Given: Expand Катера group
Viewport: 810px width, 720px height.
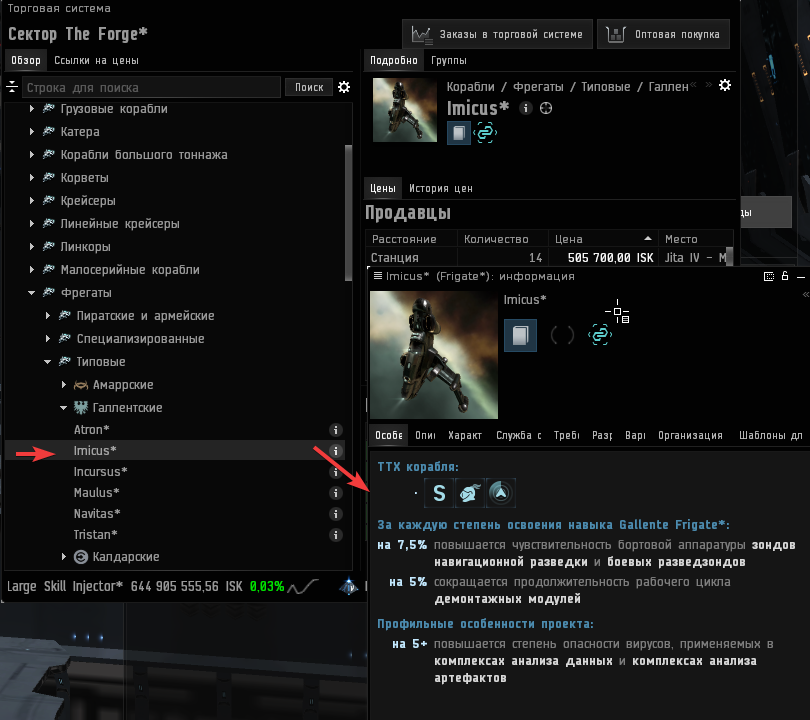Looking at the screenshot, I should pos(32,132).
